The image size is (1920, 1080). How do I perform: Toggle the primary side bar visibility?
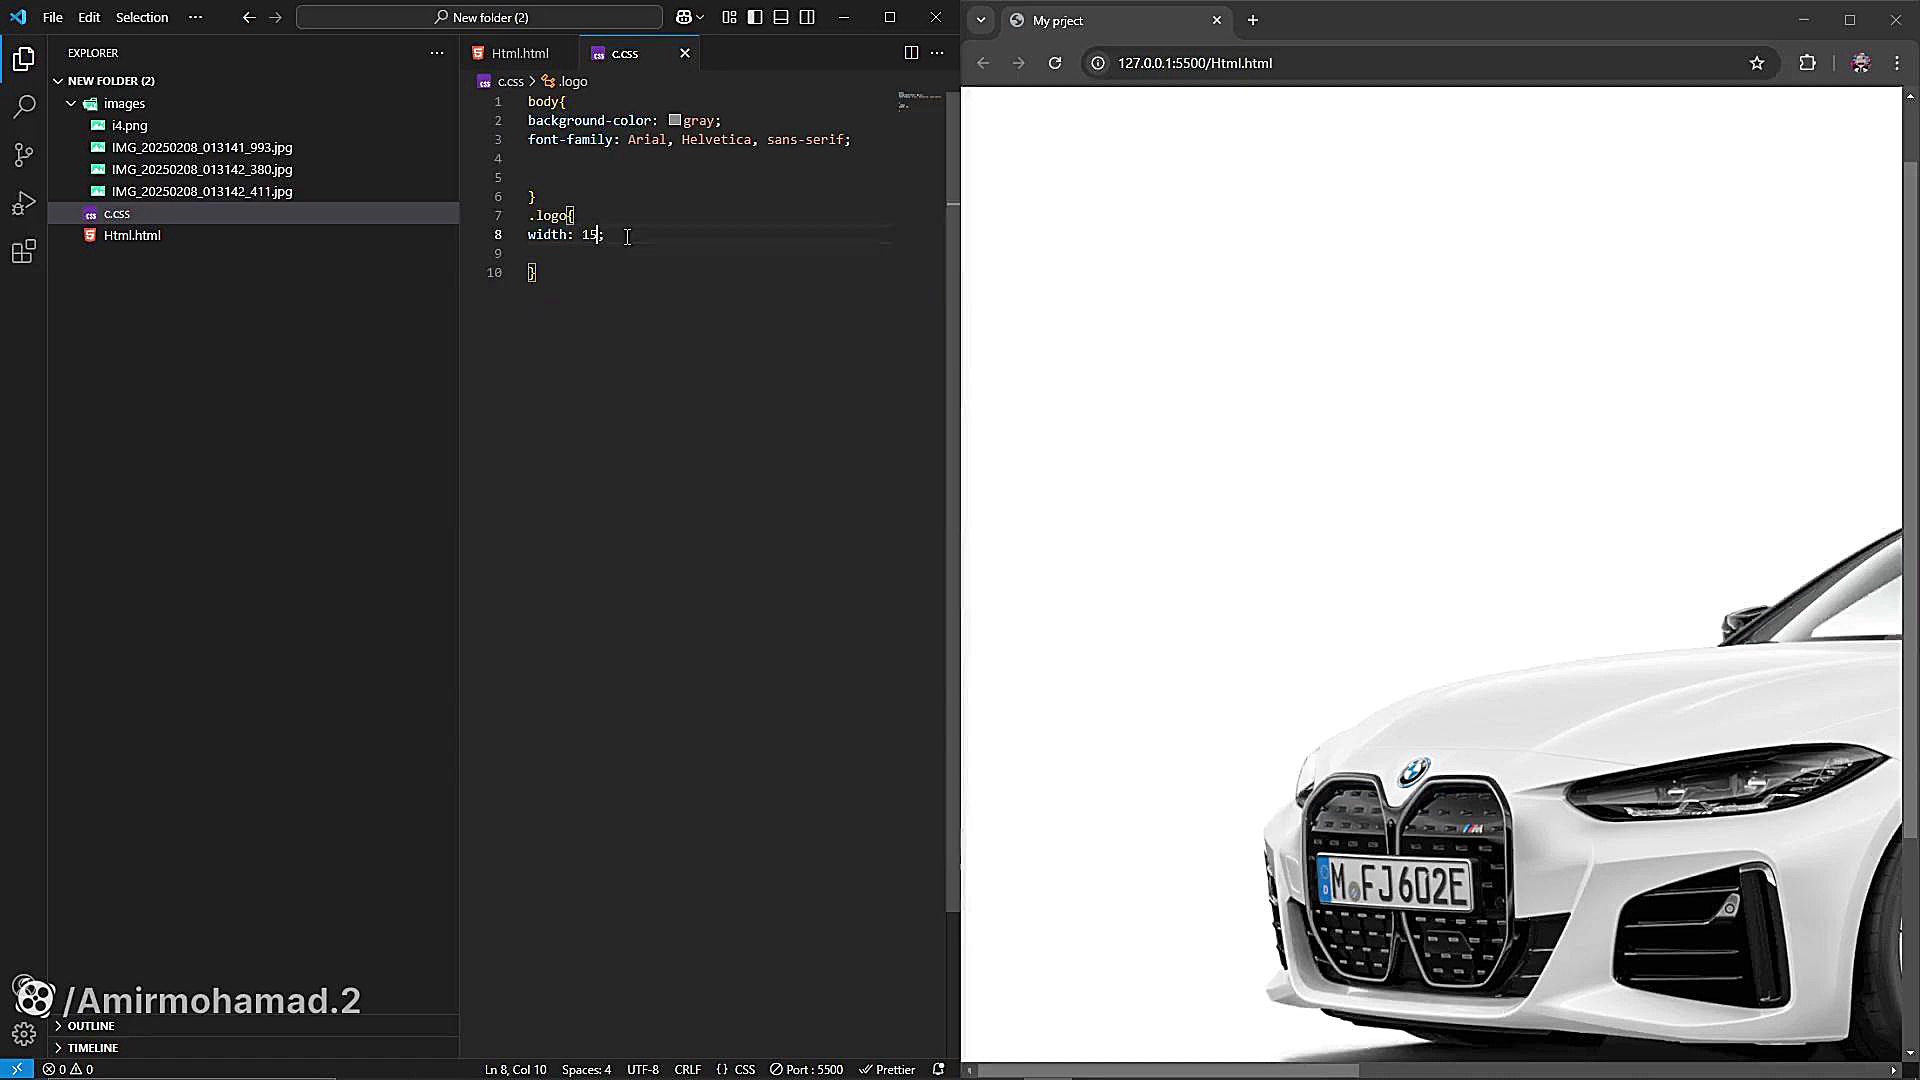click(755, 17)
